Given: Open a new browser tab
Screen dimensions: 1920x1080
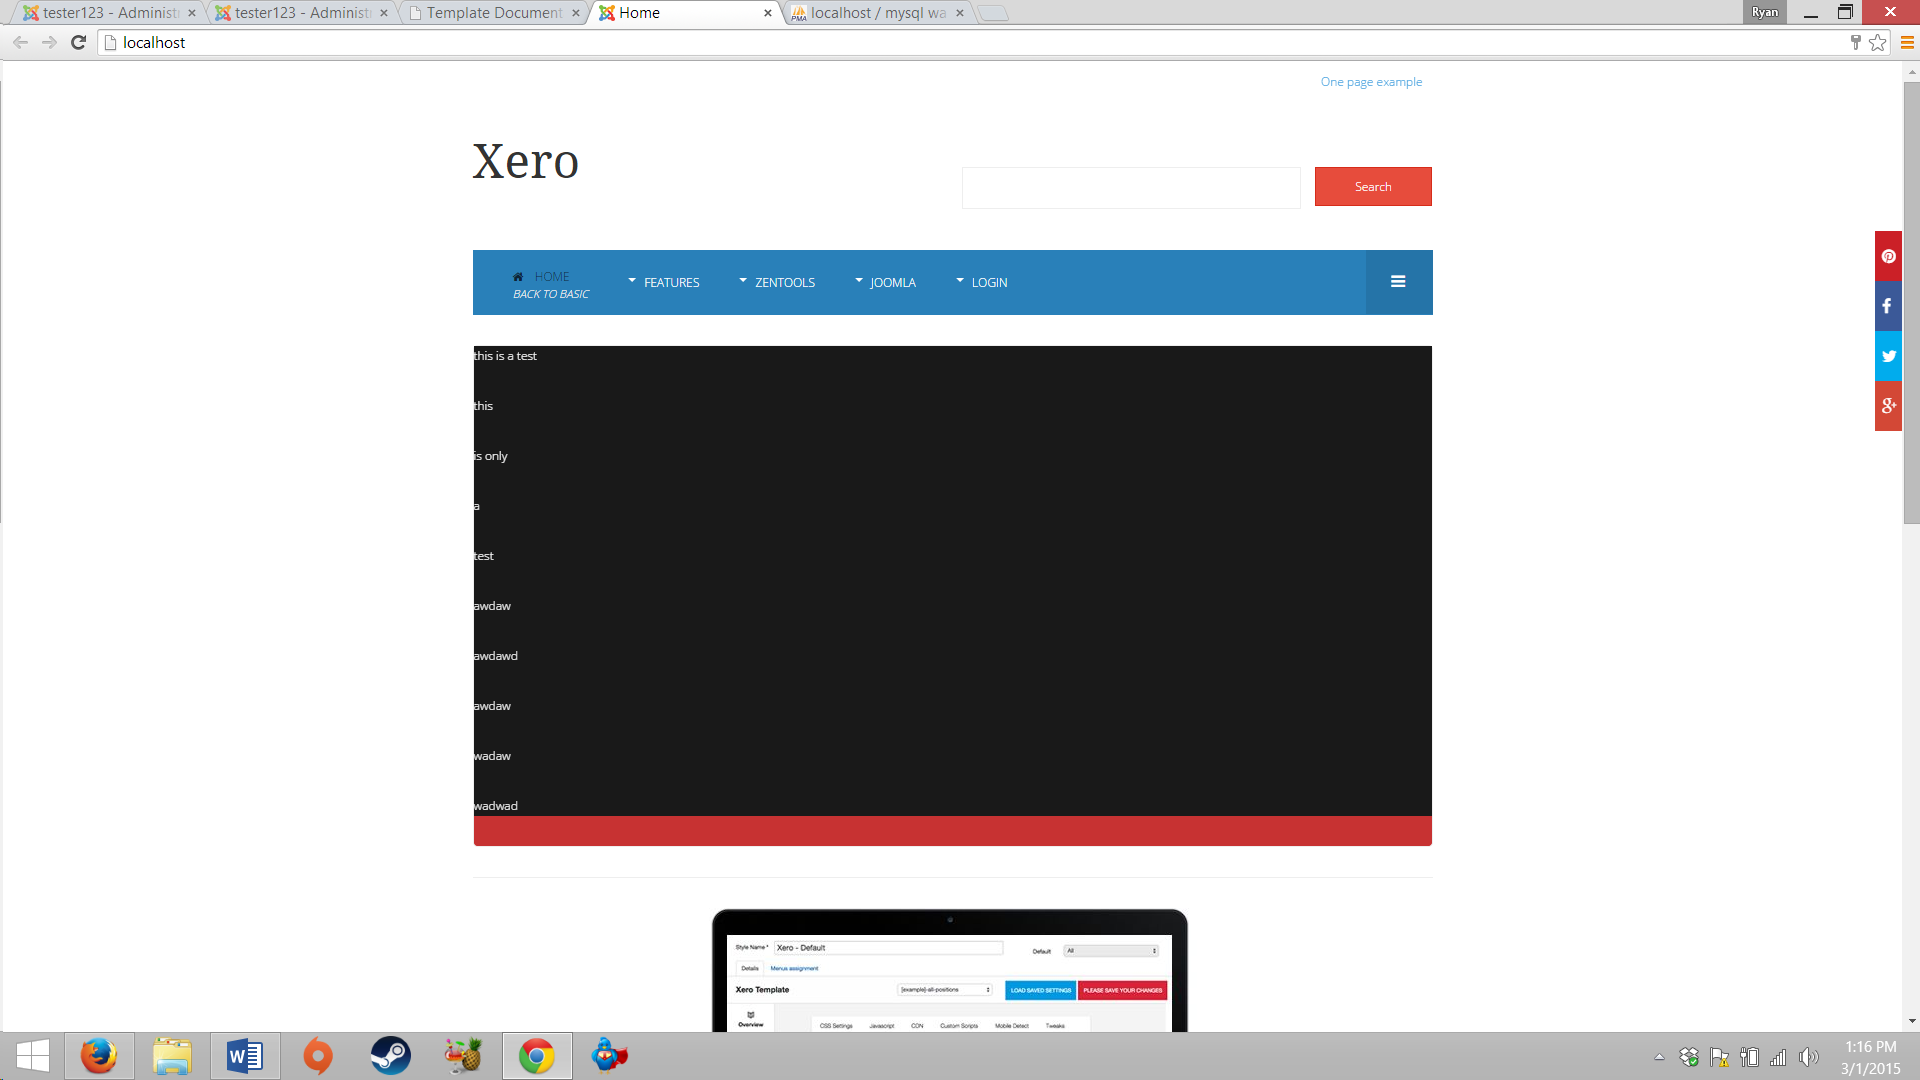Looking at the screenshot, I should (992, 13).
